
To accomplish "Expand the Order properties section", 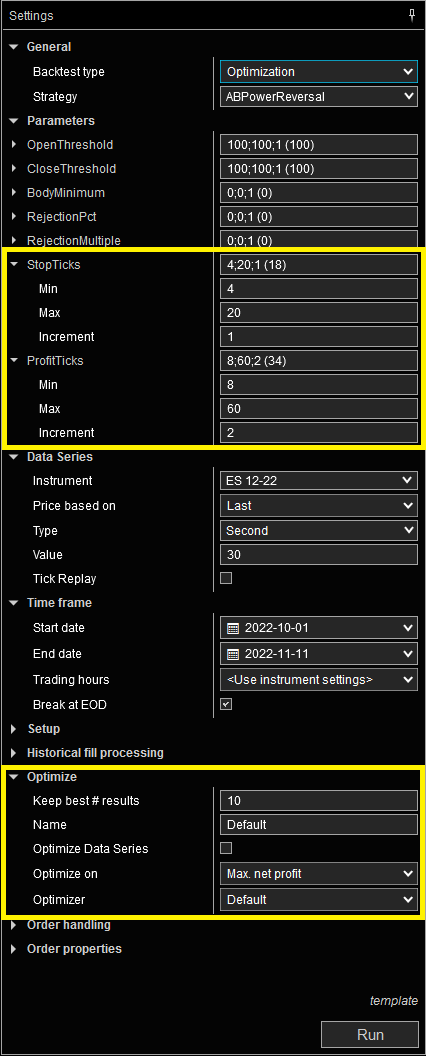I will click(x=14, y=949).
